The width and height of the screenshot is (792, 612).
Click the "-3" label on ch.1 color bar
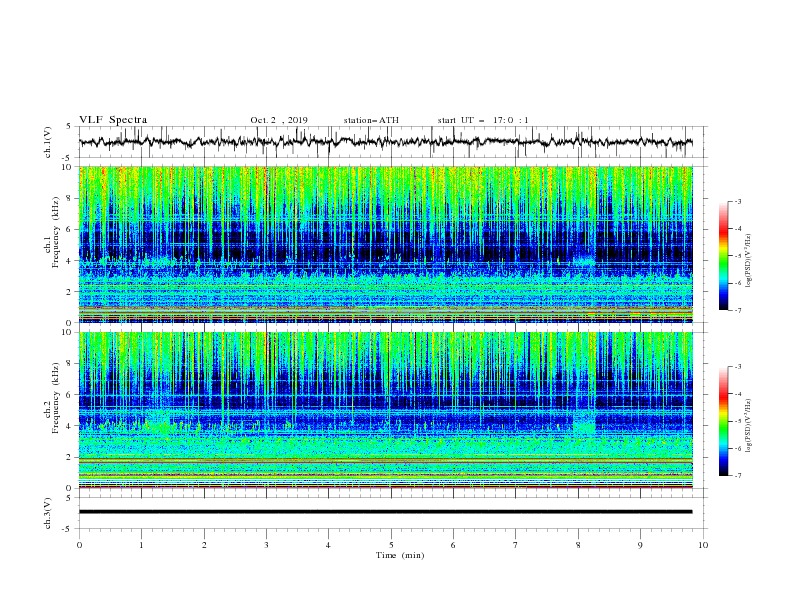738,201
